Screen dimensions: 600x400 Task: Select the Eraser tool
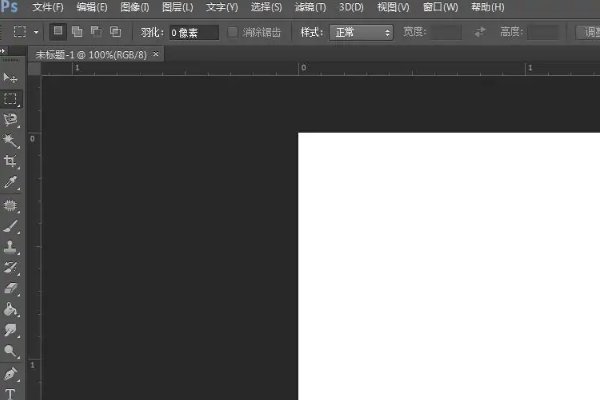(11, 289)
